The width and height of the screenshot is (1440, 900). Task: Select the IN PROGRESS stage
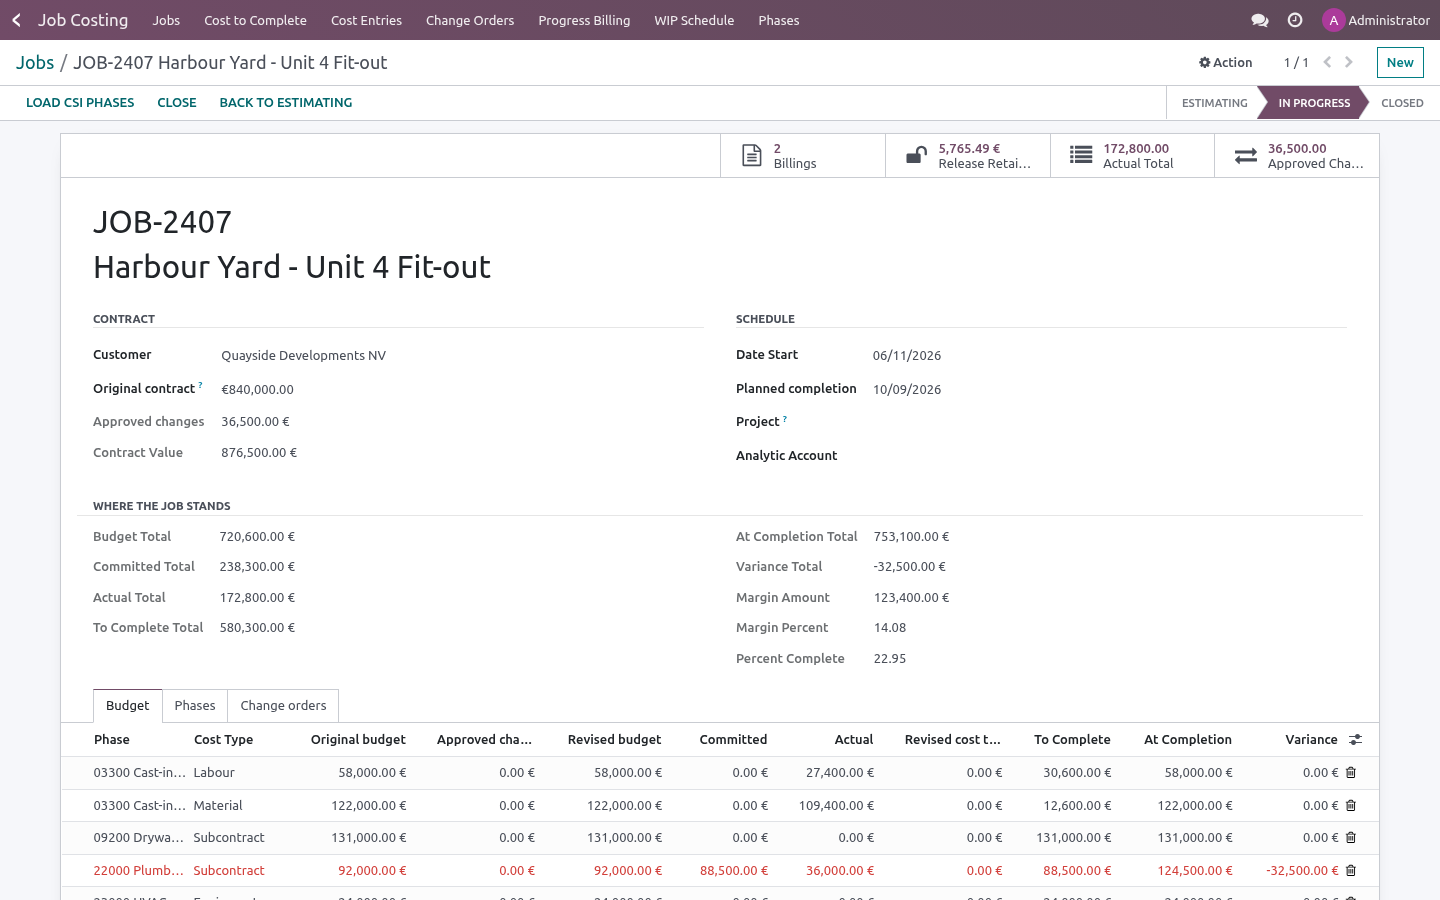[x=1313, y=103]
